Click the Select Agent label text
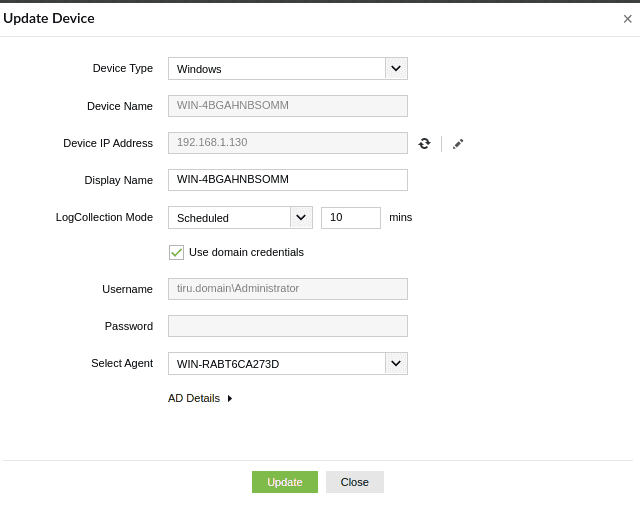 (122, 363)
